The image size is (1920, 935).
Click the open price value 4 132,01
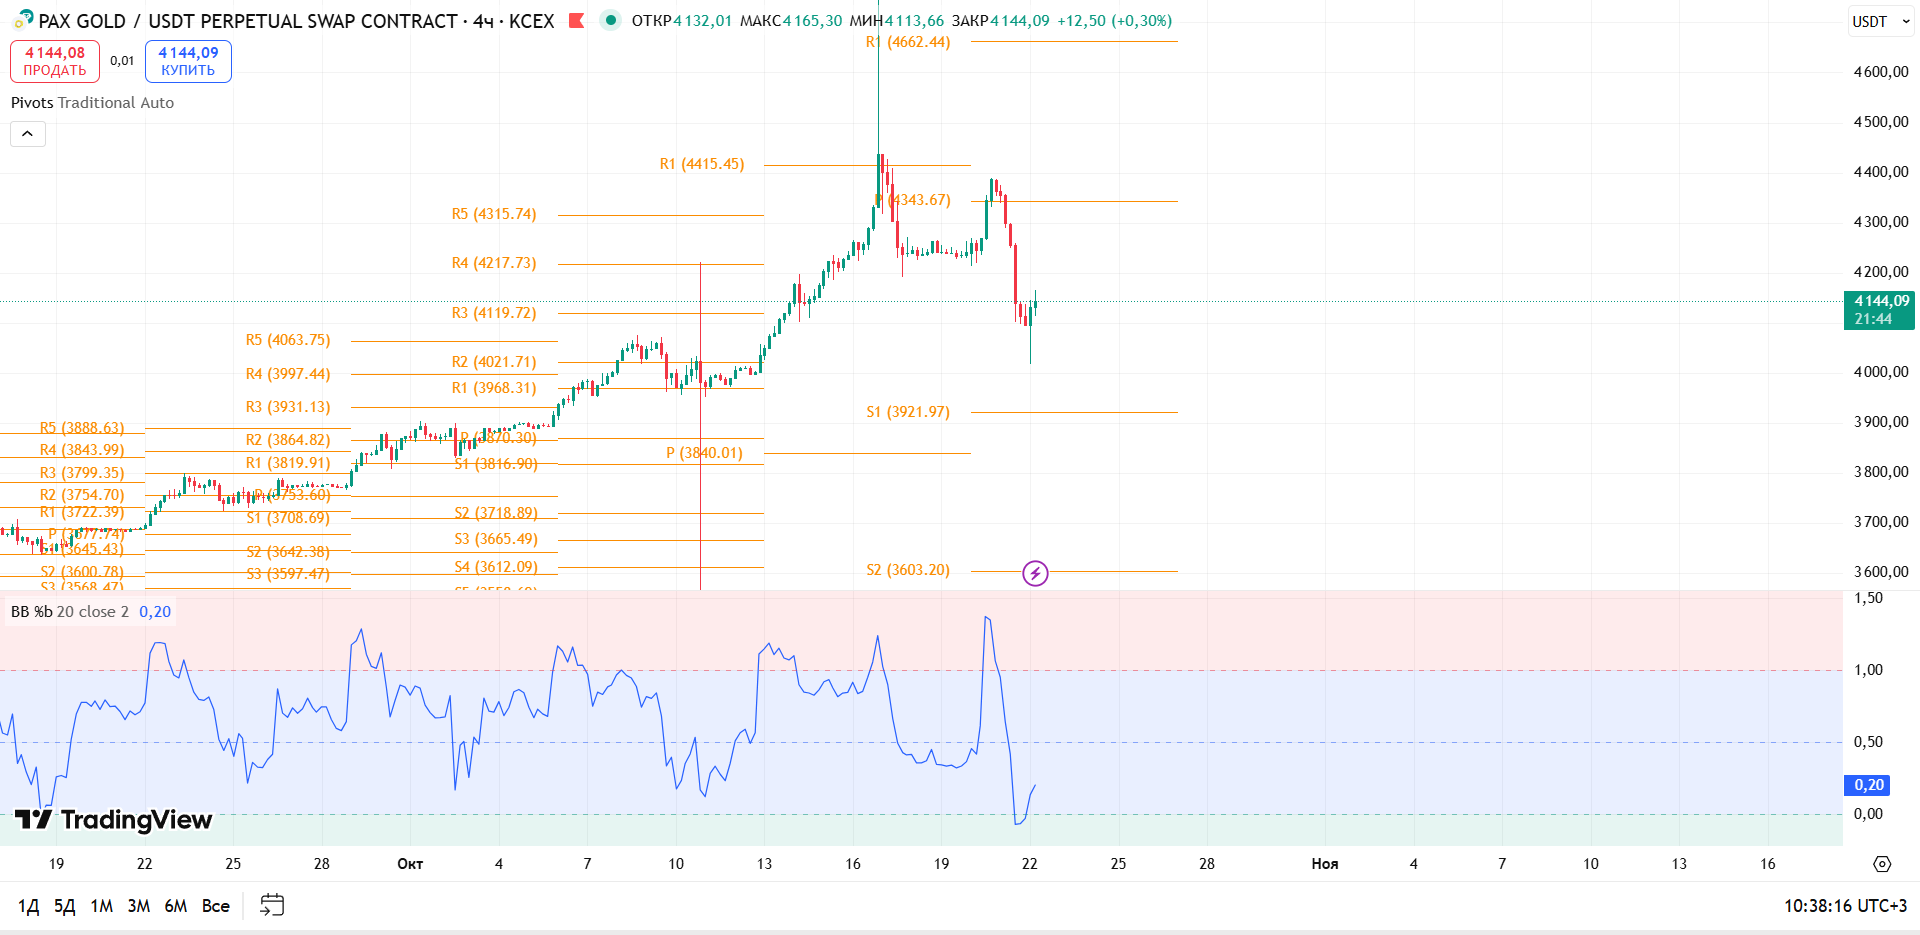click(x=703, y=21)
